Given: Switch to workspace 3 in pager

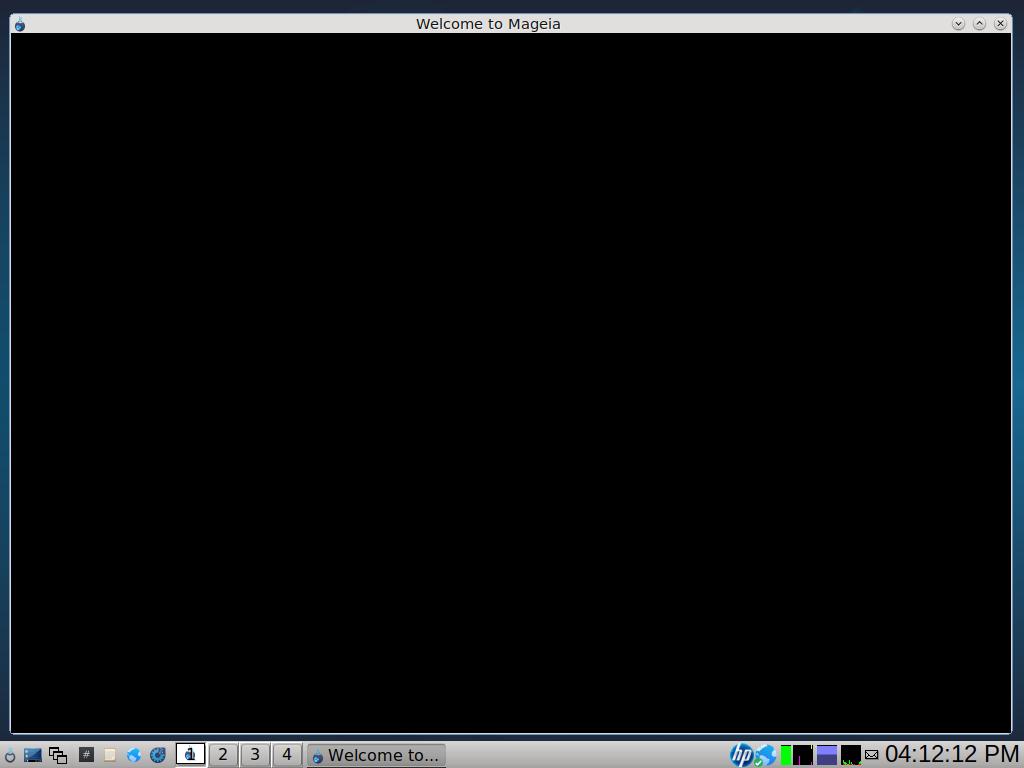Looking at the screenshot, I should 255,754.
